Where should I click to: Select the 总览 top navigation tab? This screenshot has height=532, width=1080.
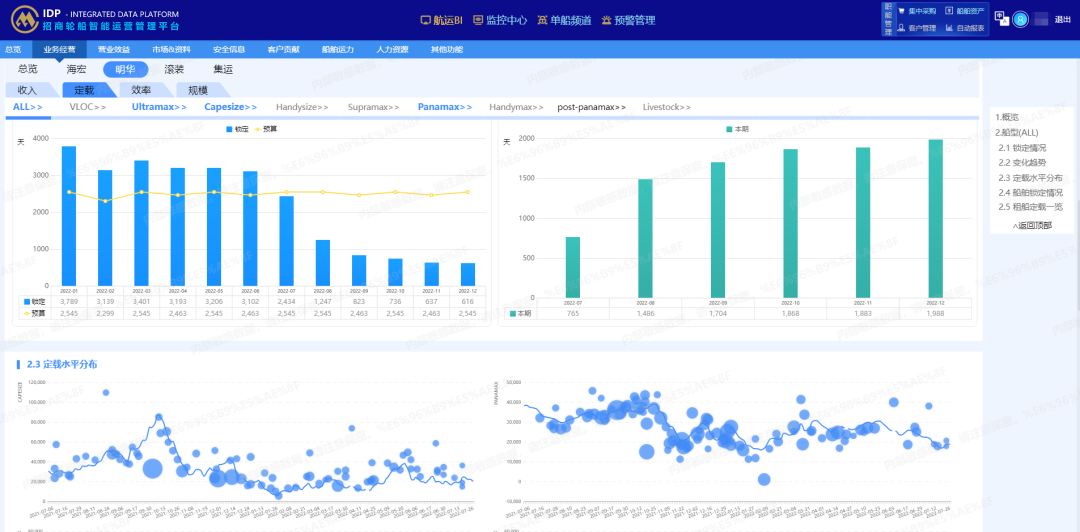point(13,50)
